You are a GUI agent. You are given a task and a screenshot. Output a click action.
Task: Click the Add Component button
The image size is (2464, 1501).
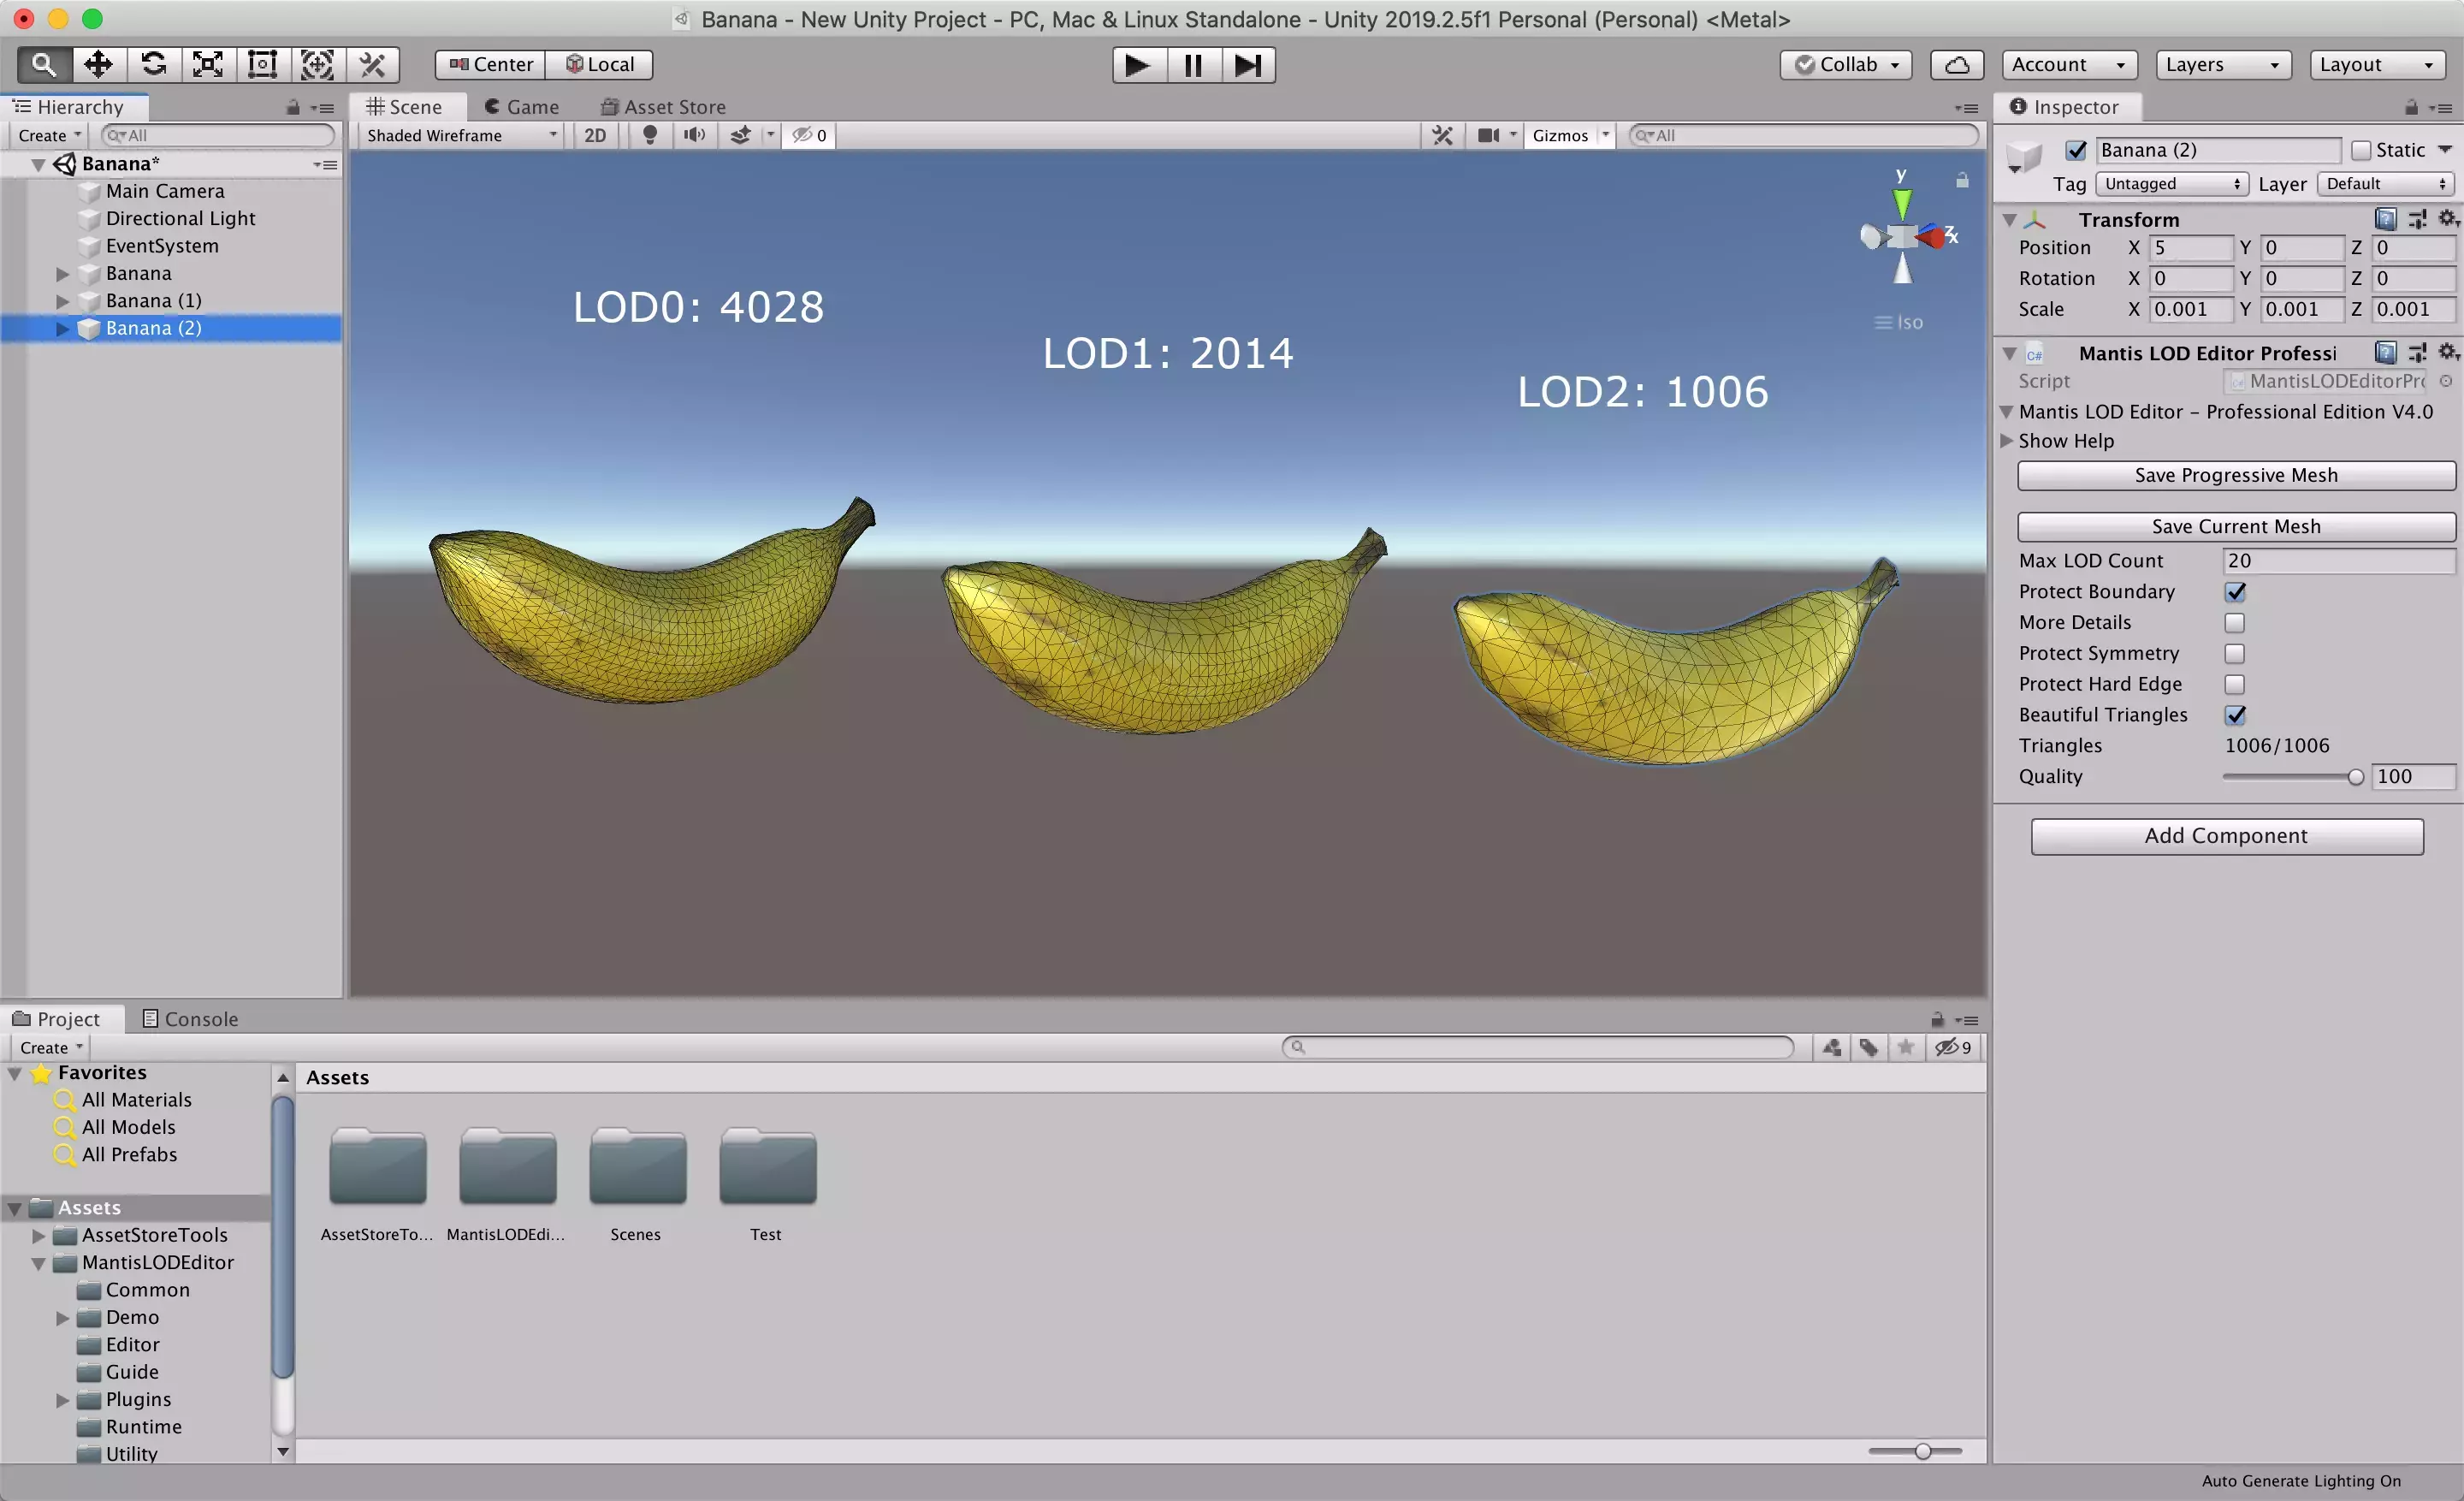coord(2225,836)
